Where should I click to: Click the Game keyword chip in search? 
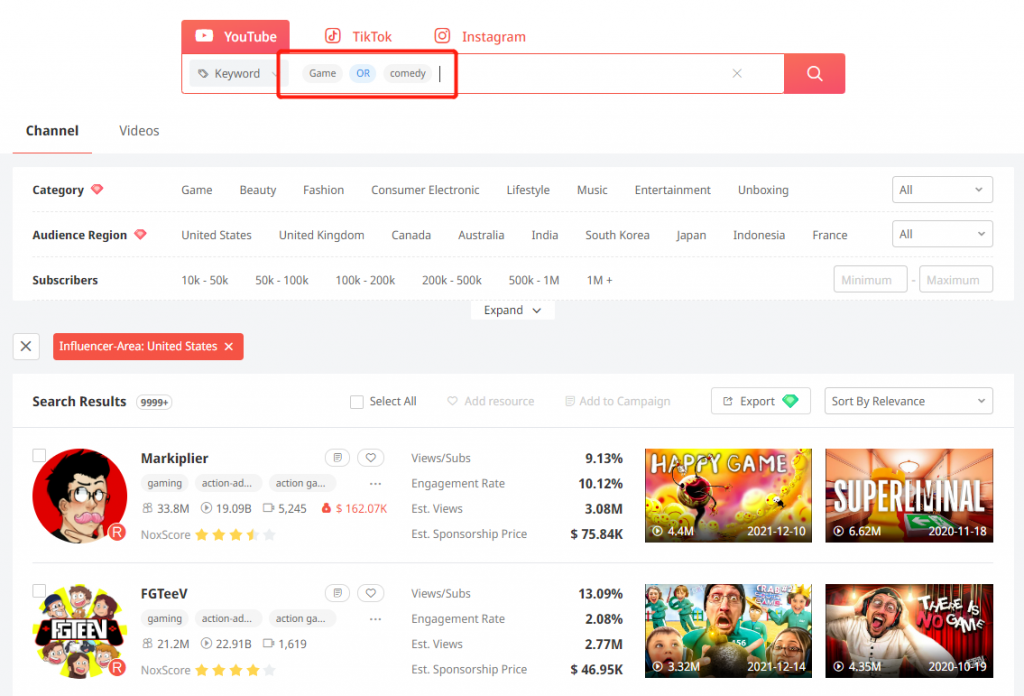coord(323,73)
